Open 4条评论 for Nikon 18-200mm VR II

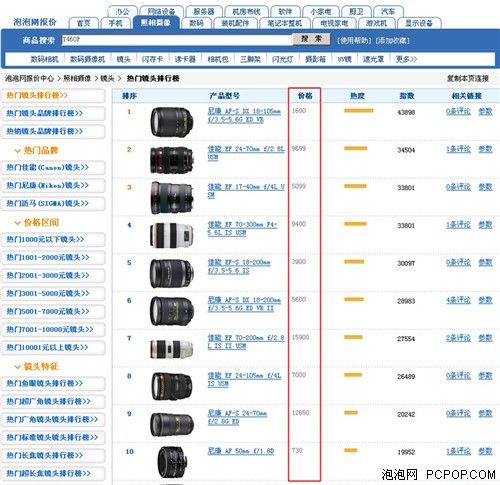pos(459,300)
